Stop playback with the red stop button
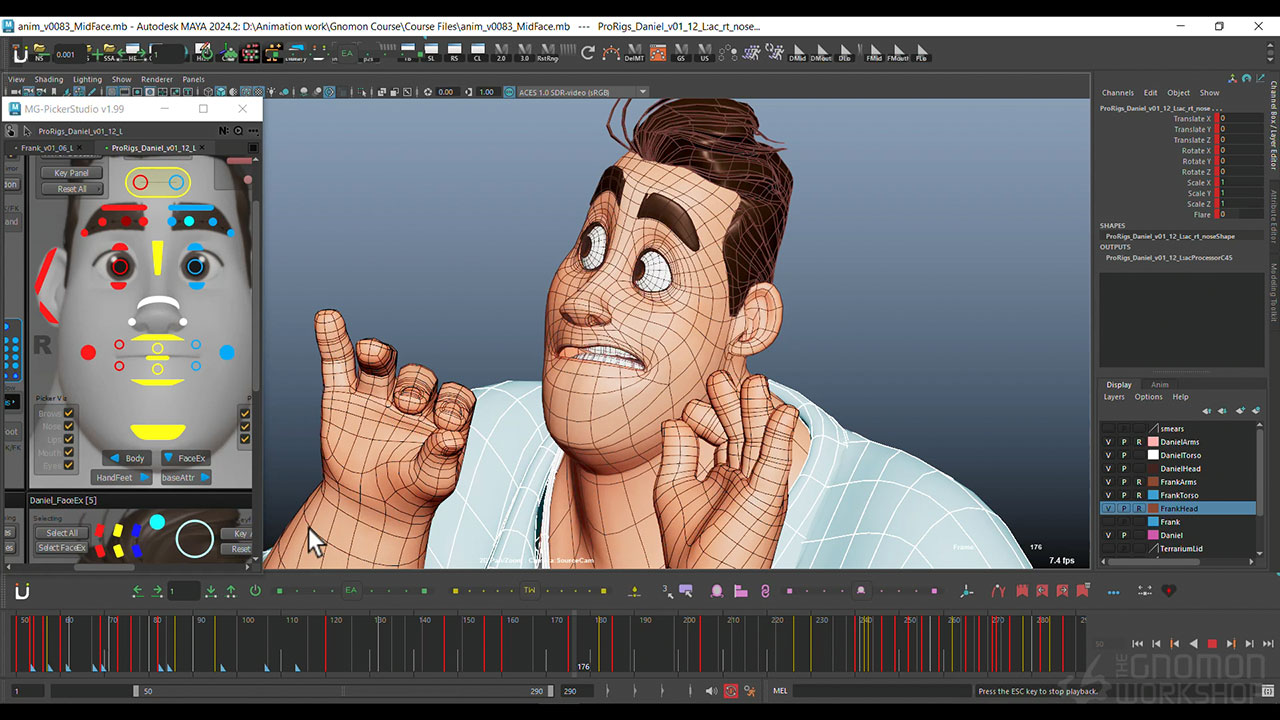This screenshot has height=720, width=1280. tap(1212, 644)
